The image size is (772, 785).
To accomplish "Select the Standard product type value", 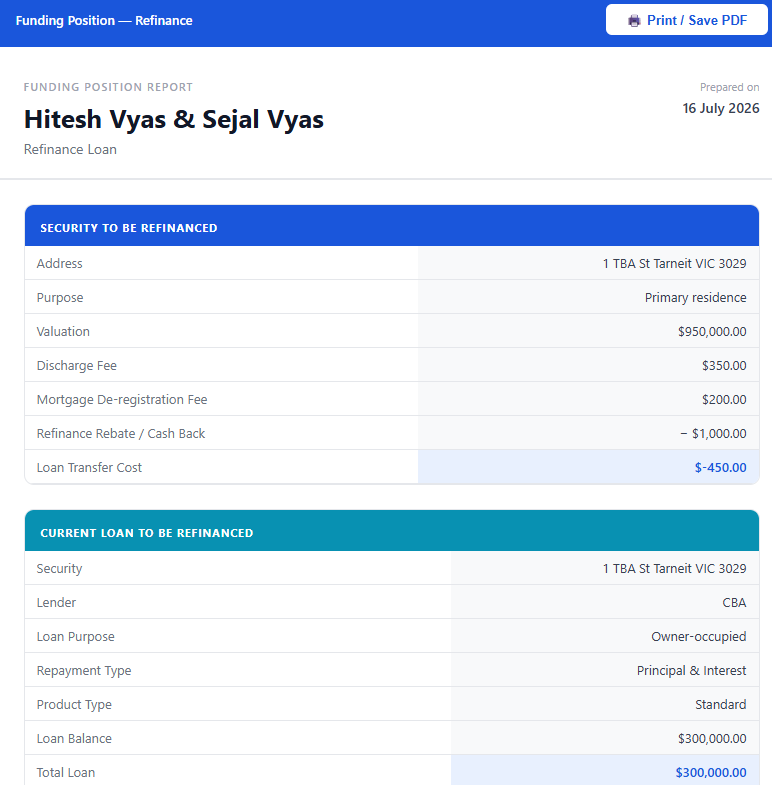I will (720, 705).
